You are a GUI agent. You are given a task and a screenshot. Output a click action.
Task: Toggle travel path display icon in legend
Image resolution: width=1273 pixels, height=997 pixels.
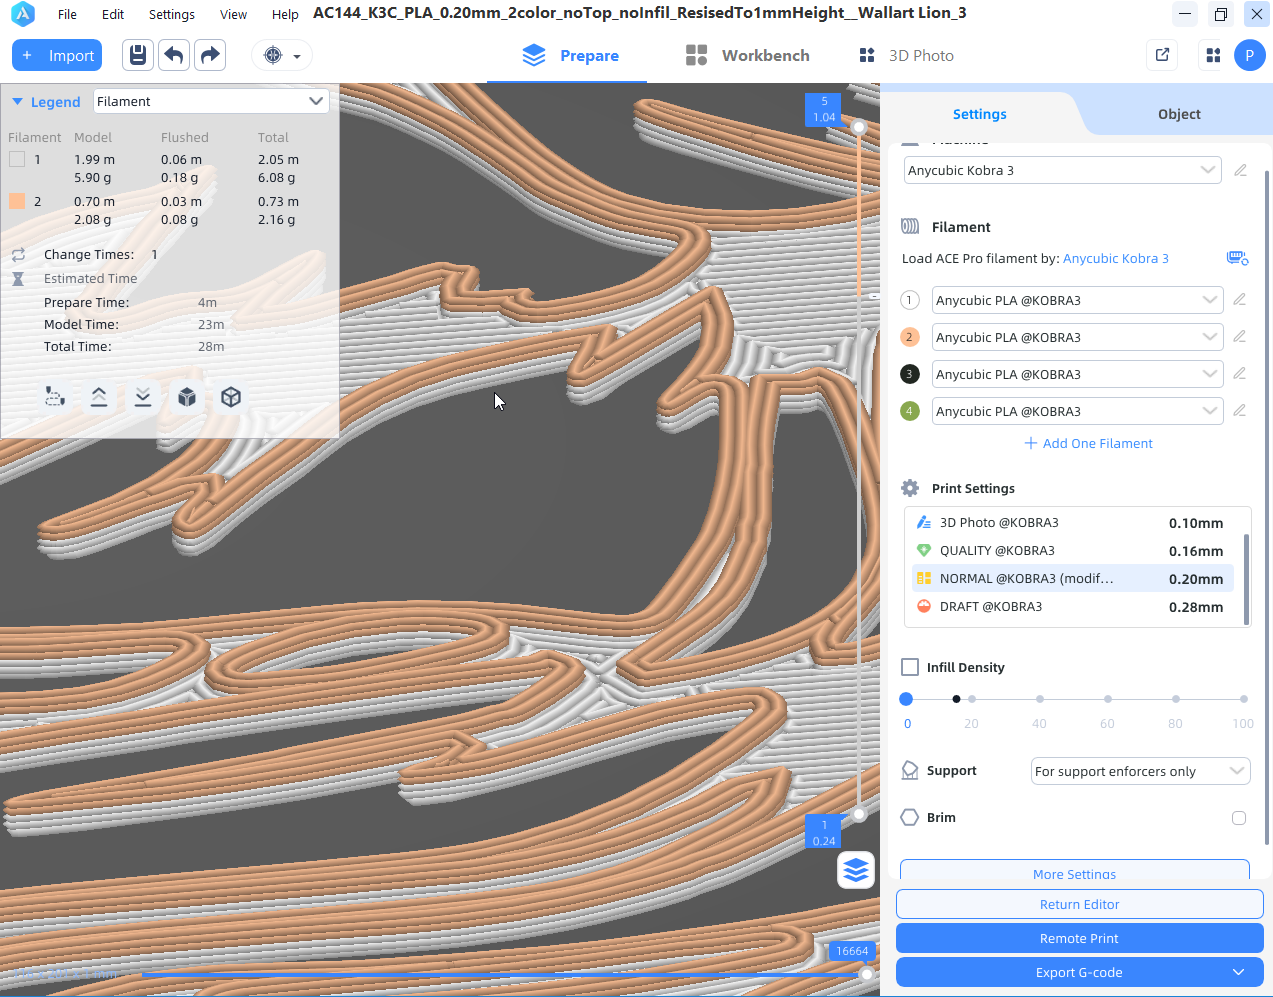tap(55, 397)
